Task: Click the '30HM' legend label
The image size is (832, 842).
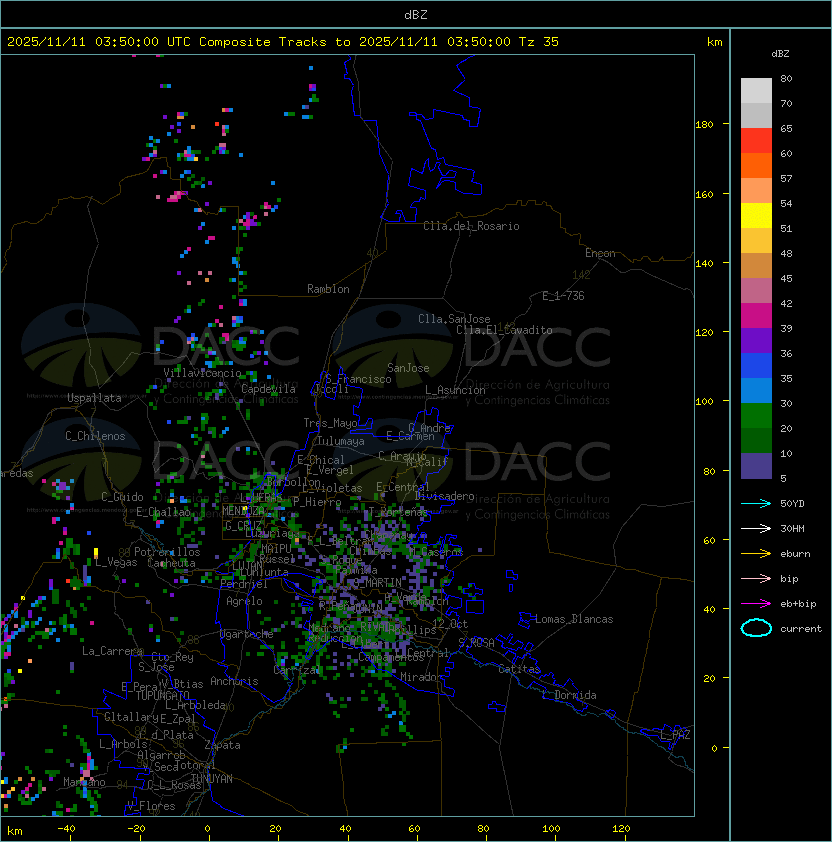Action: tap(792, 529)
